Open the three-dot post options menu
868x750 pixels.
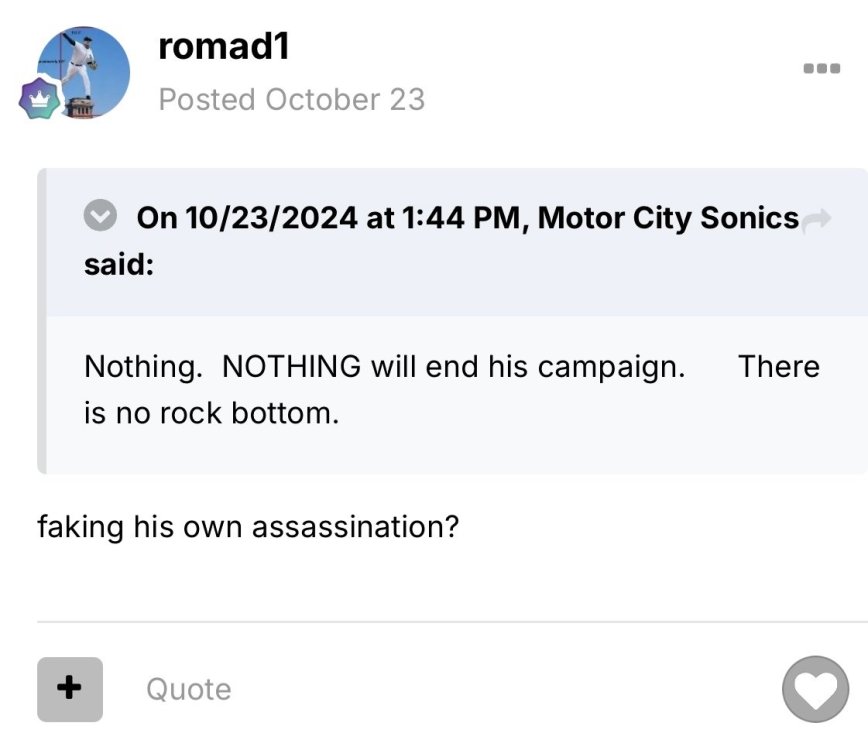click(821, 69)
